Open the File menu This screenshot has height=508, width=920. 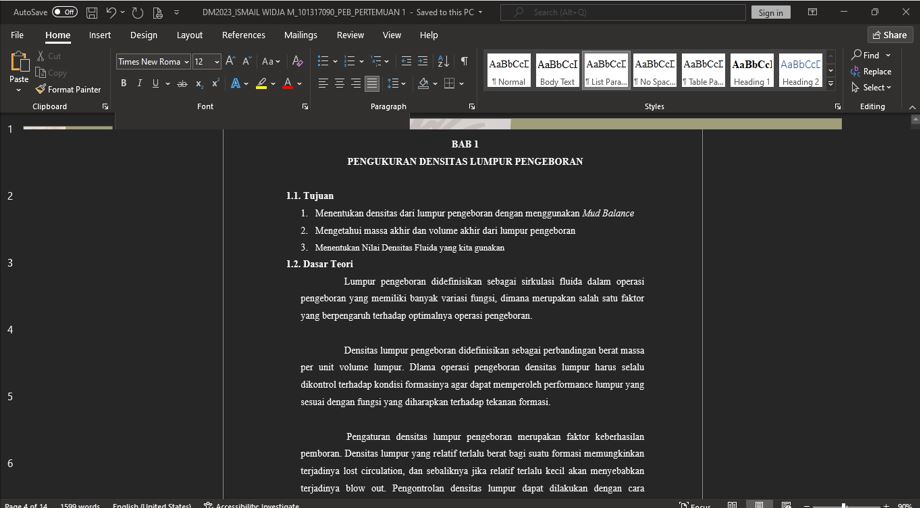17,35
